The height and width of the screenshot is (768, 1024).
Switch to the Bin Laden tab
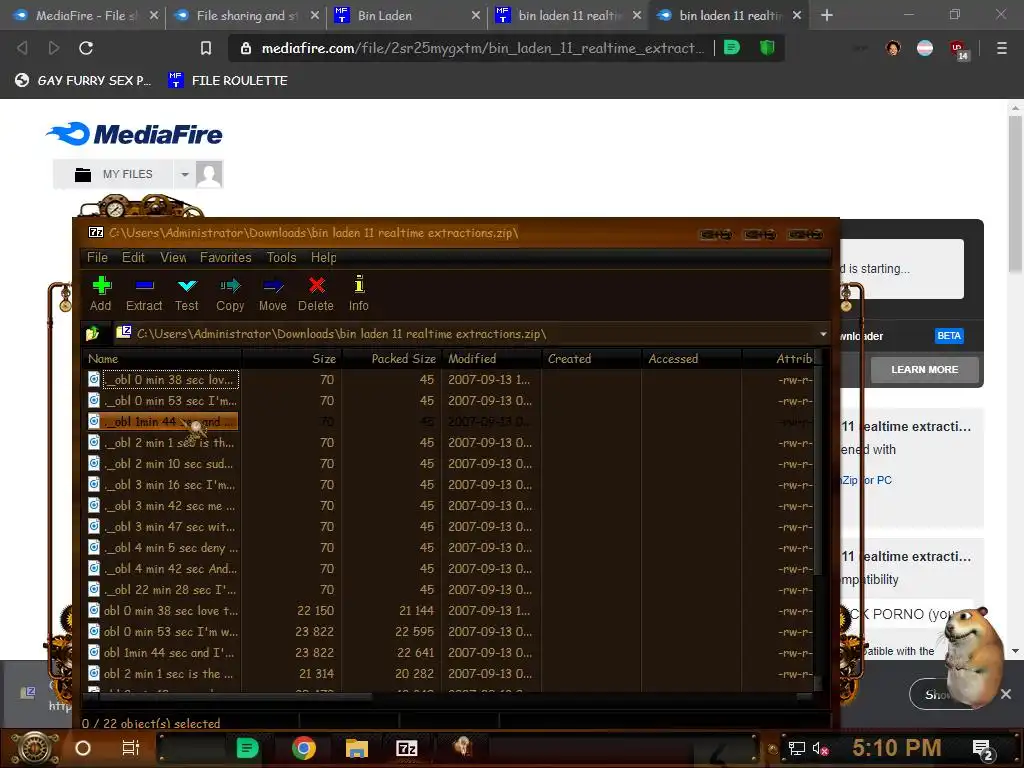pyautogui.click(x=406, y=15)
